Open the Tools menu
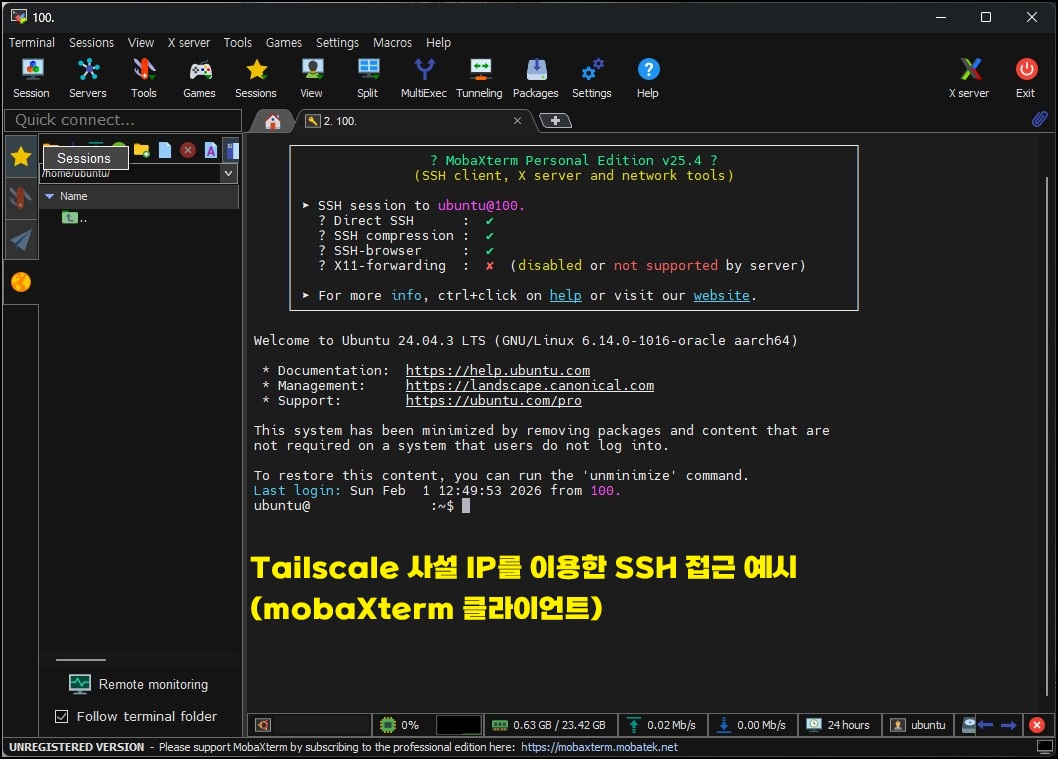 pyautogui.click(x=238, y=43)
